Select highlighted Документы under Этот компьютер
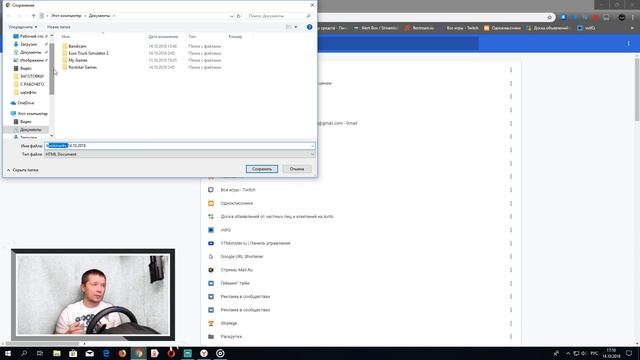The image size is (640, 360). coord(30,129)
